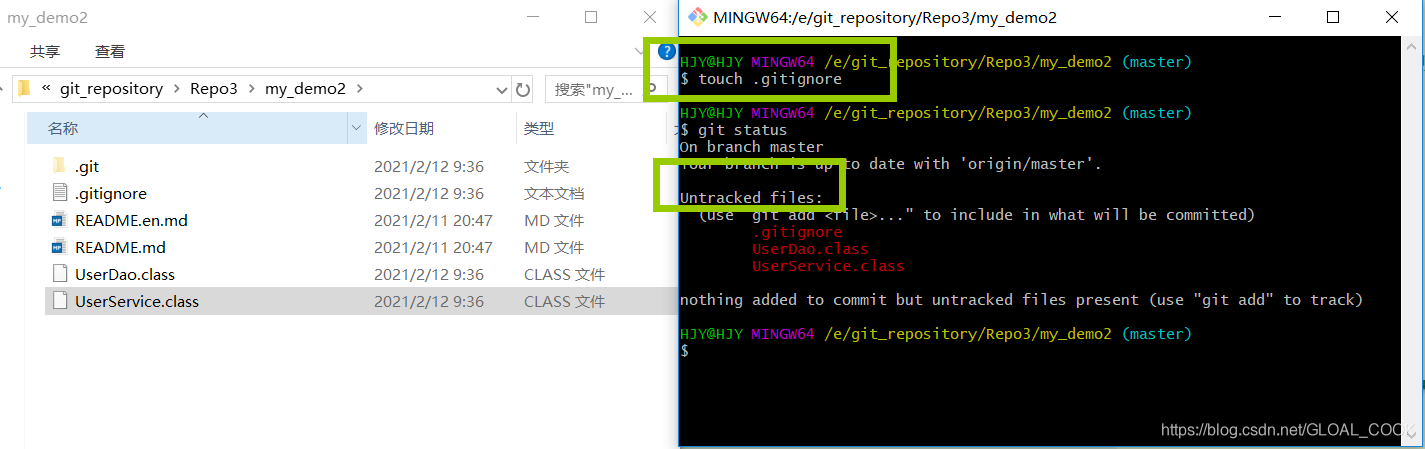
Task: Click red .gitignore entry in terminal
Action: click(x=797, y=232)
